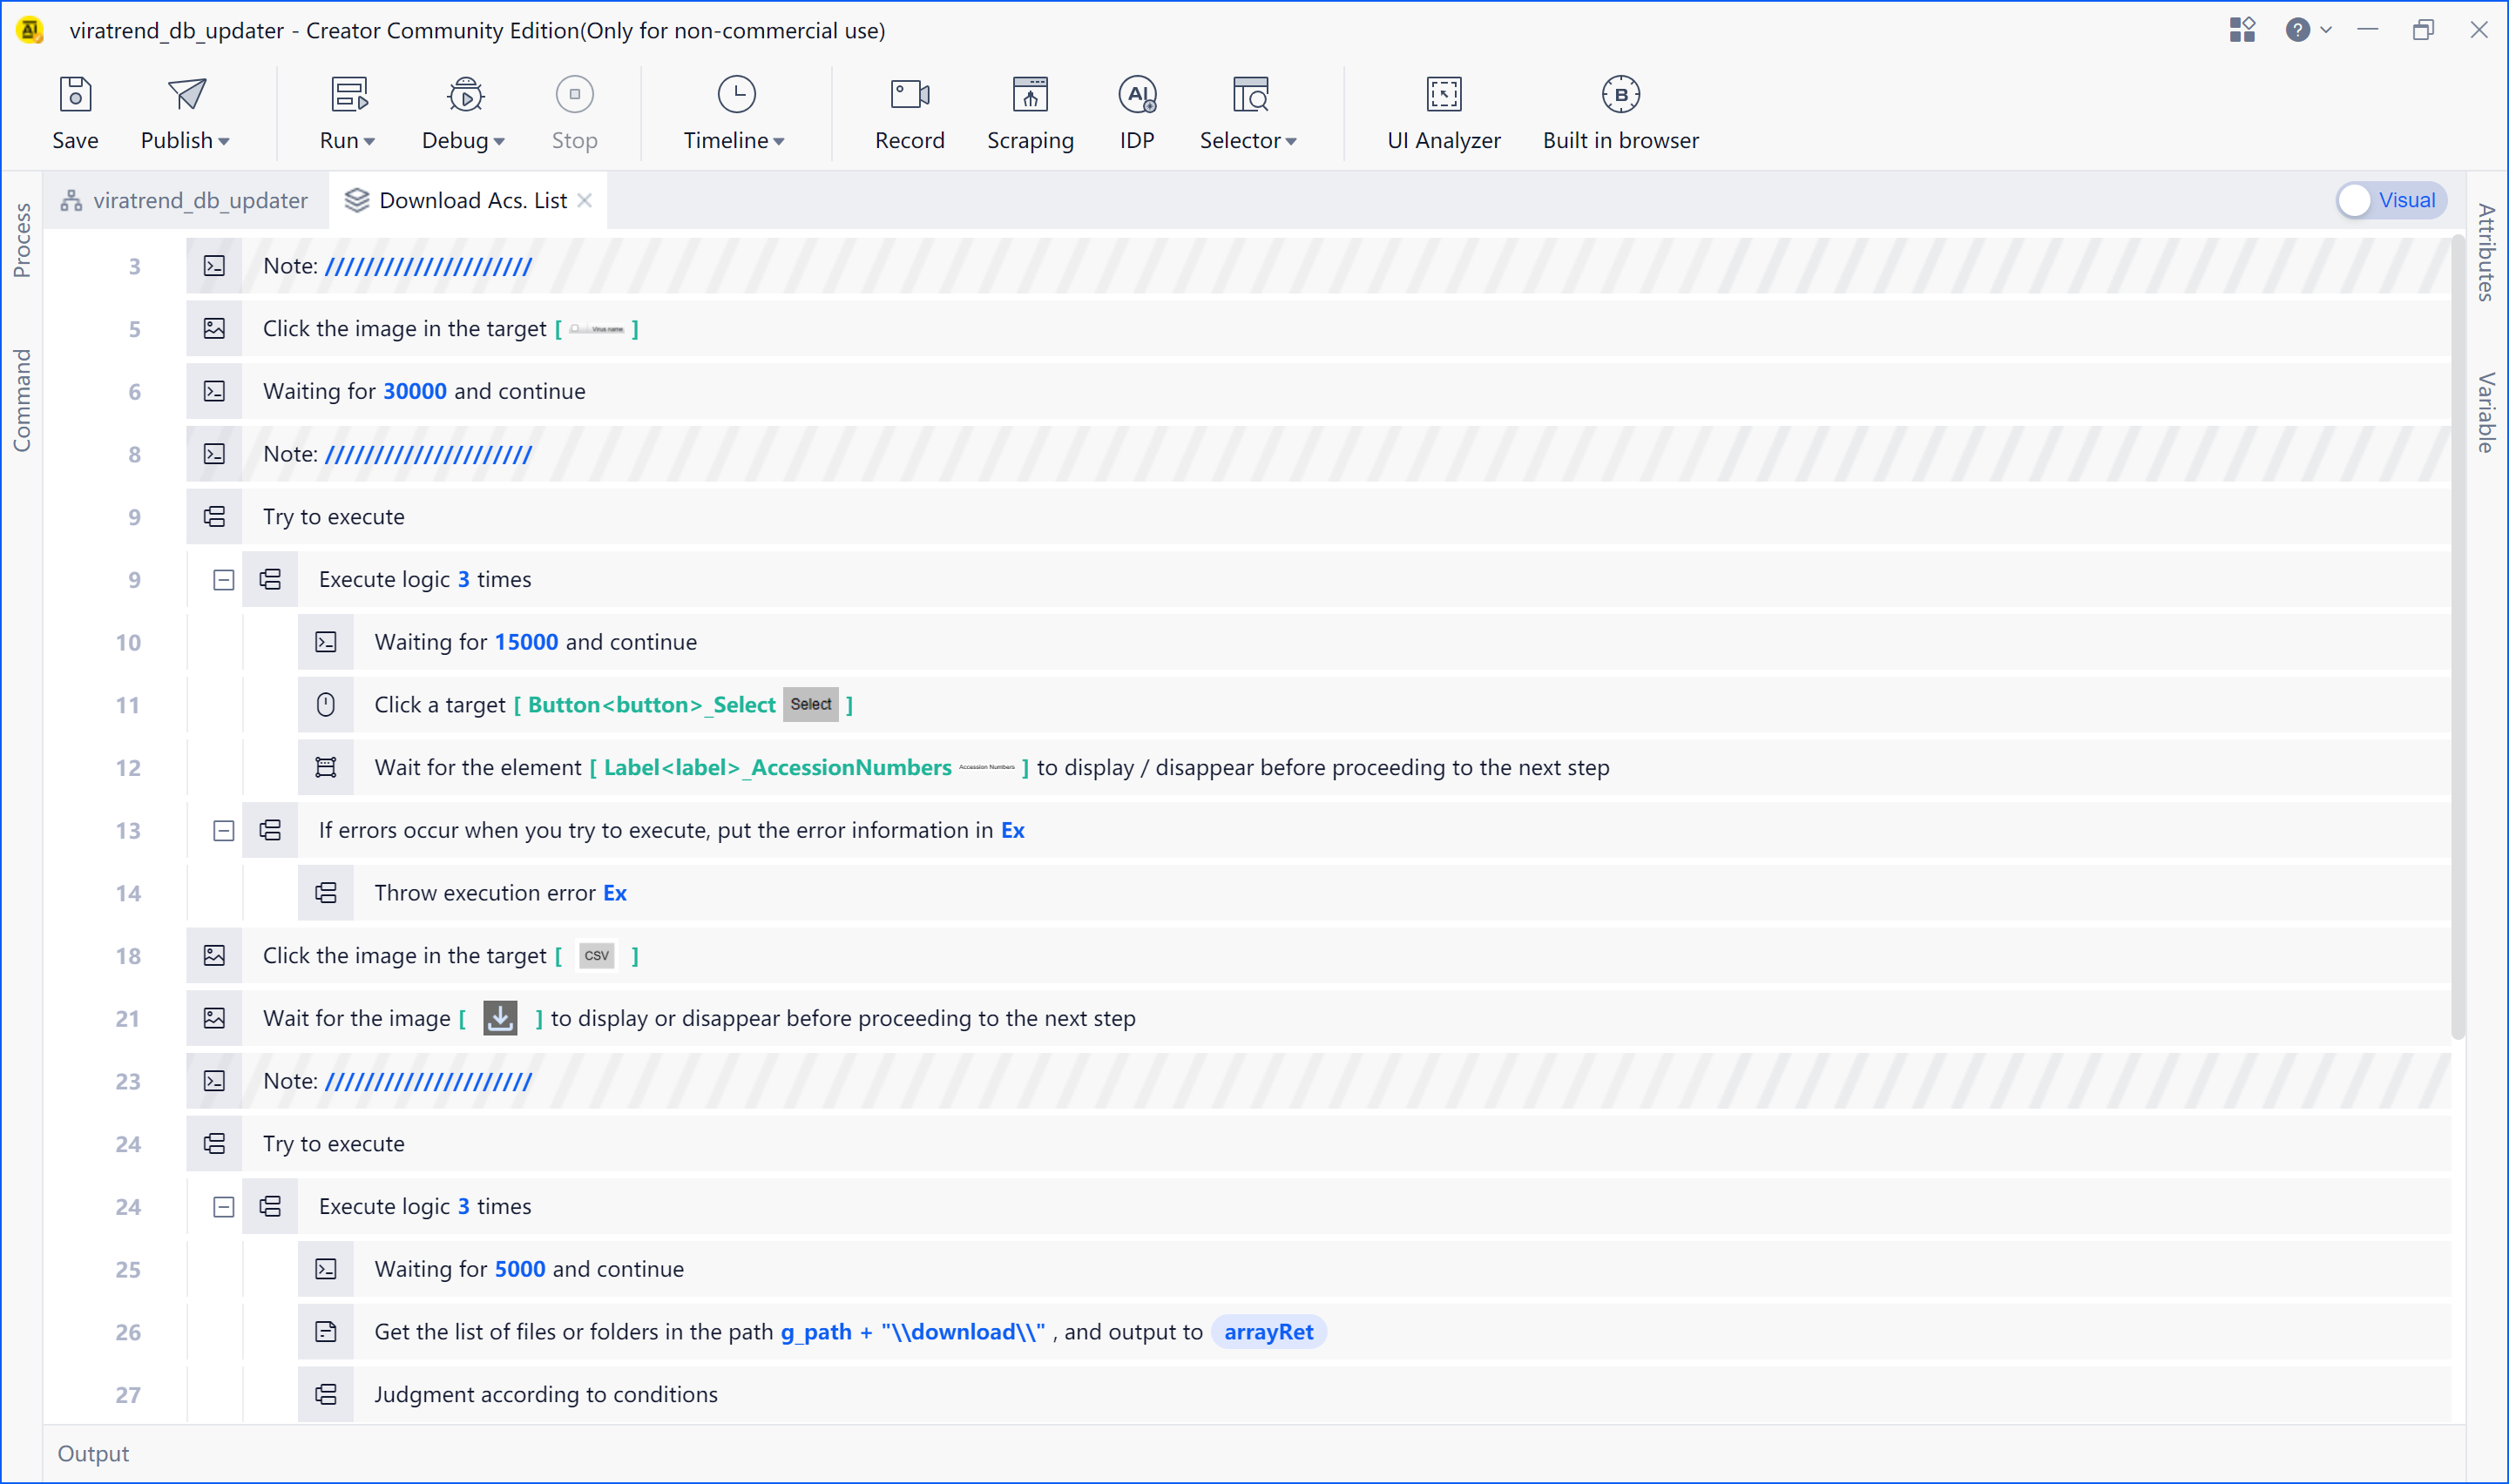Collapse the line 9 Execute logic block
Viewport: 2509px width, 1484px height.
point(224,580)
